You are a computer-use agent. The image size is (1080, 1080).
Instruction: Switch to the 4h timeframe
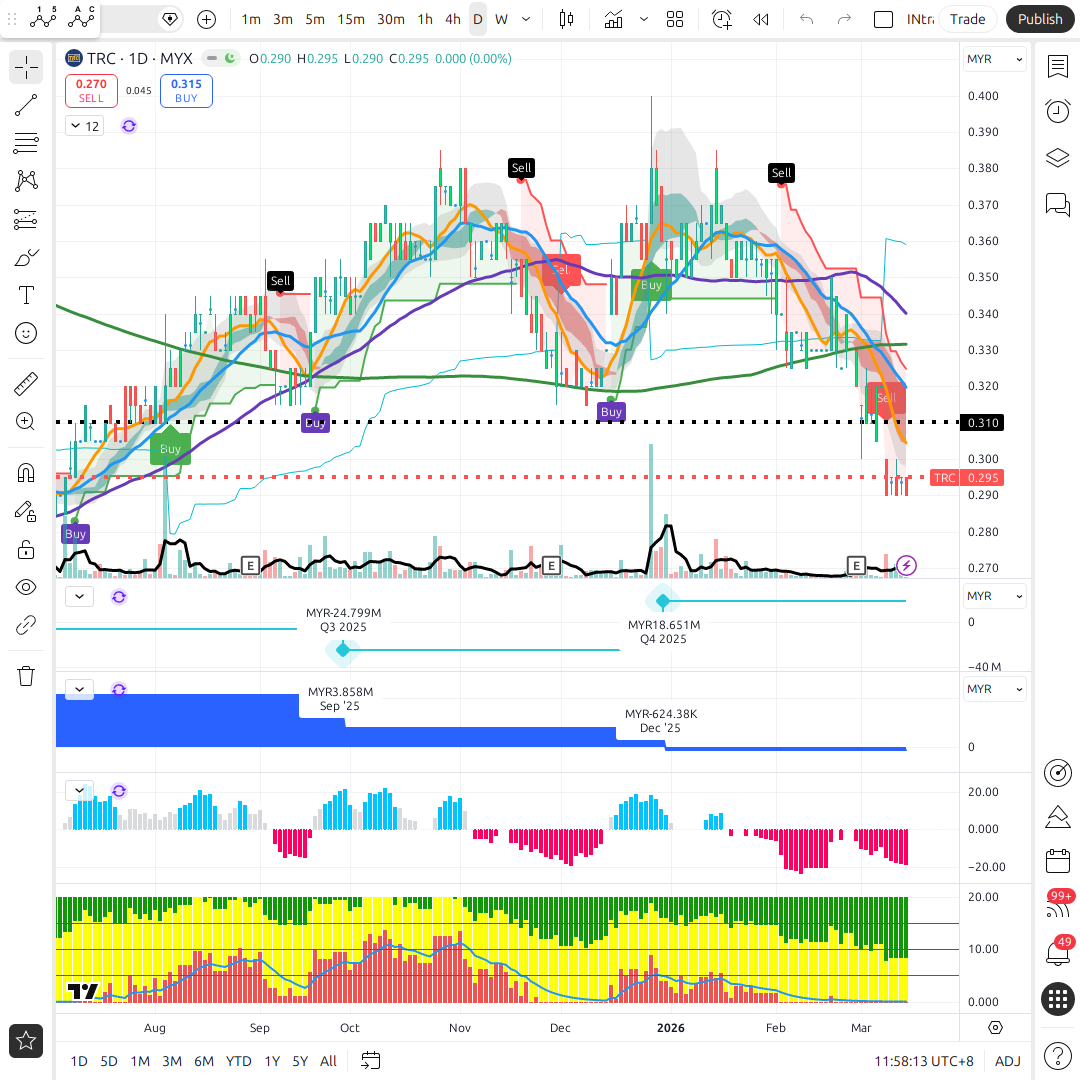tap(453, 19)
